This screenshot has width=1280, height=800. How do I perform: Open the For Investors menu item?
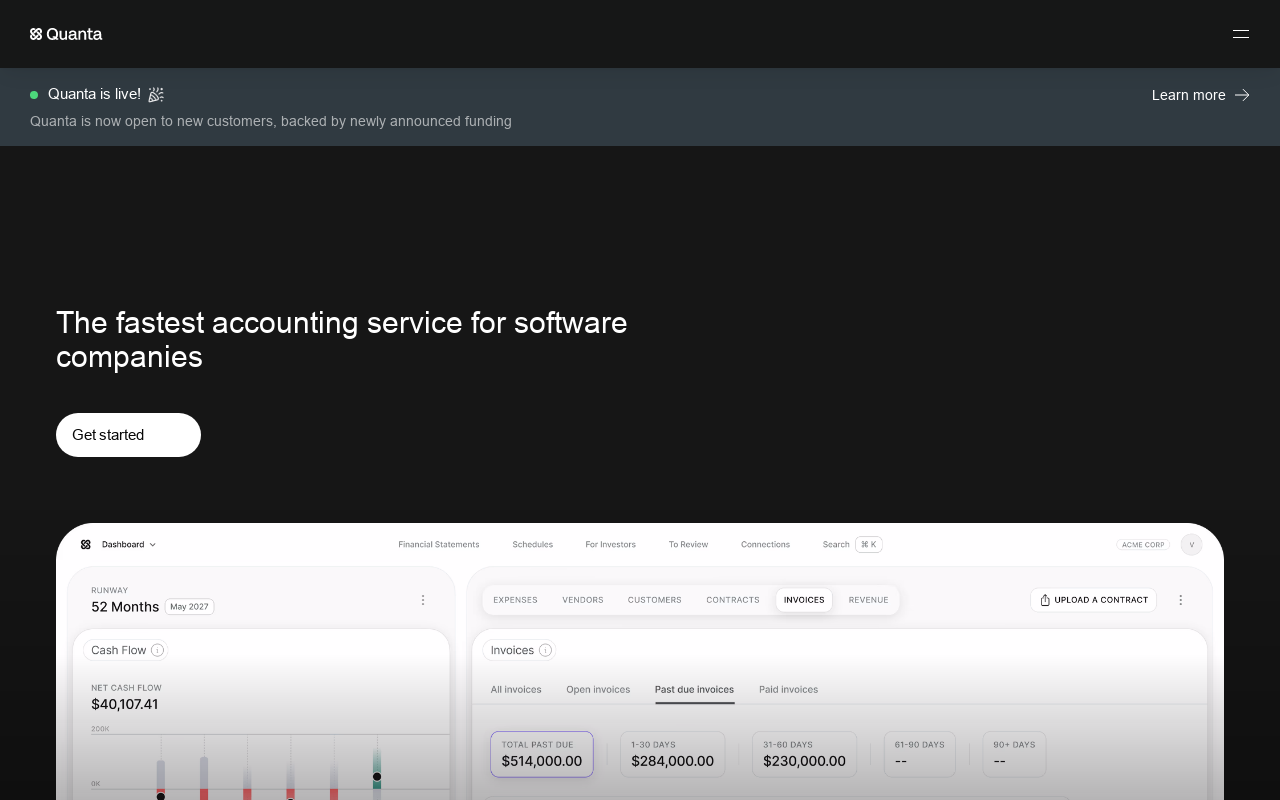[x=611, y=545]
